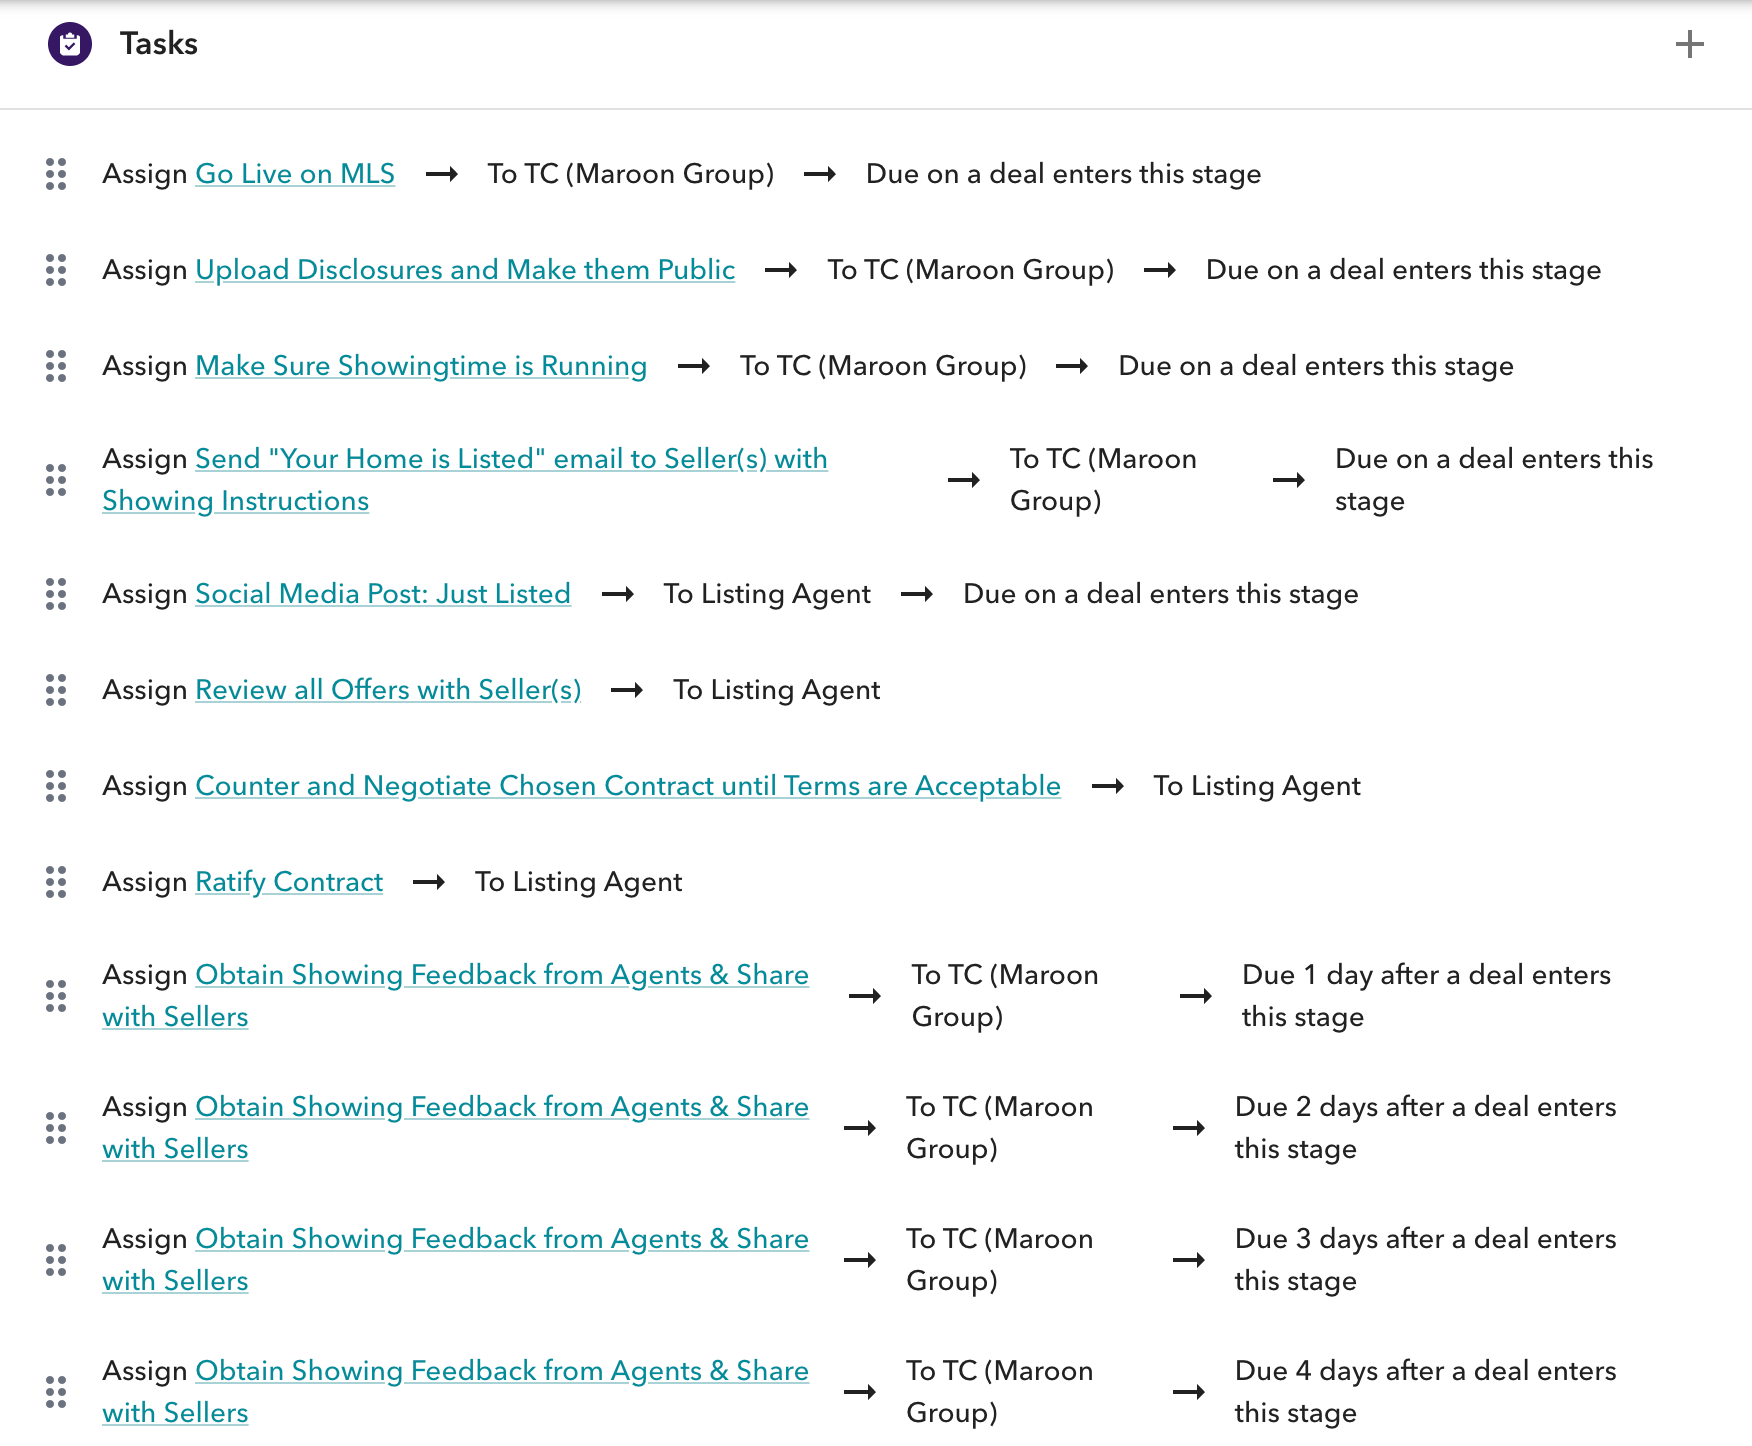Grab drag handle for Counter and Negotiate row
The image size is (1752, 1446).
[x=56, y=786]
